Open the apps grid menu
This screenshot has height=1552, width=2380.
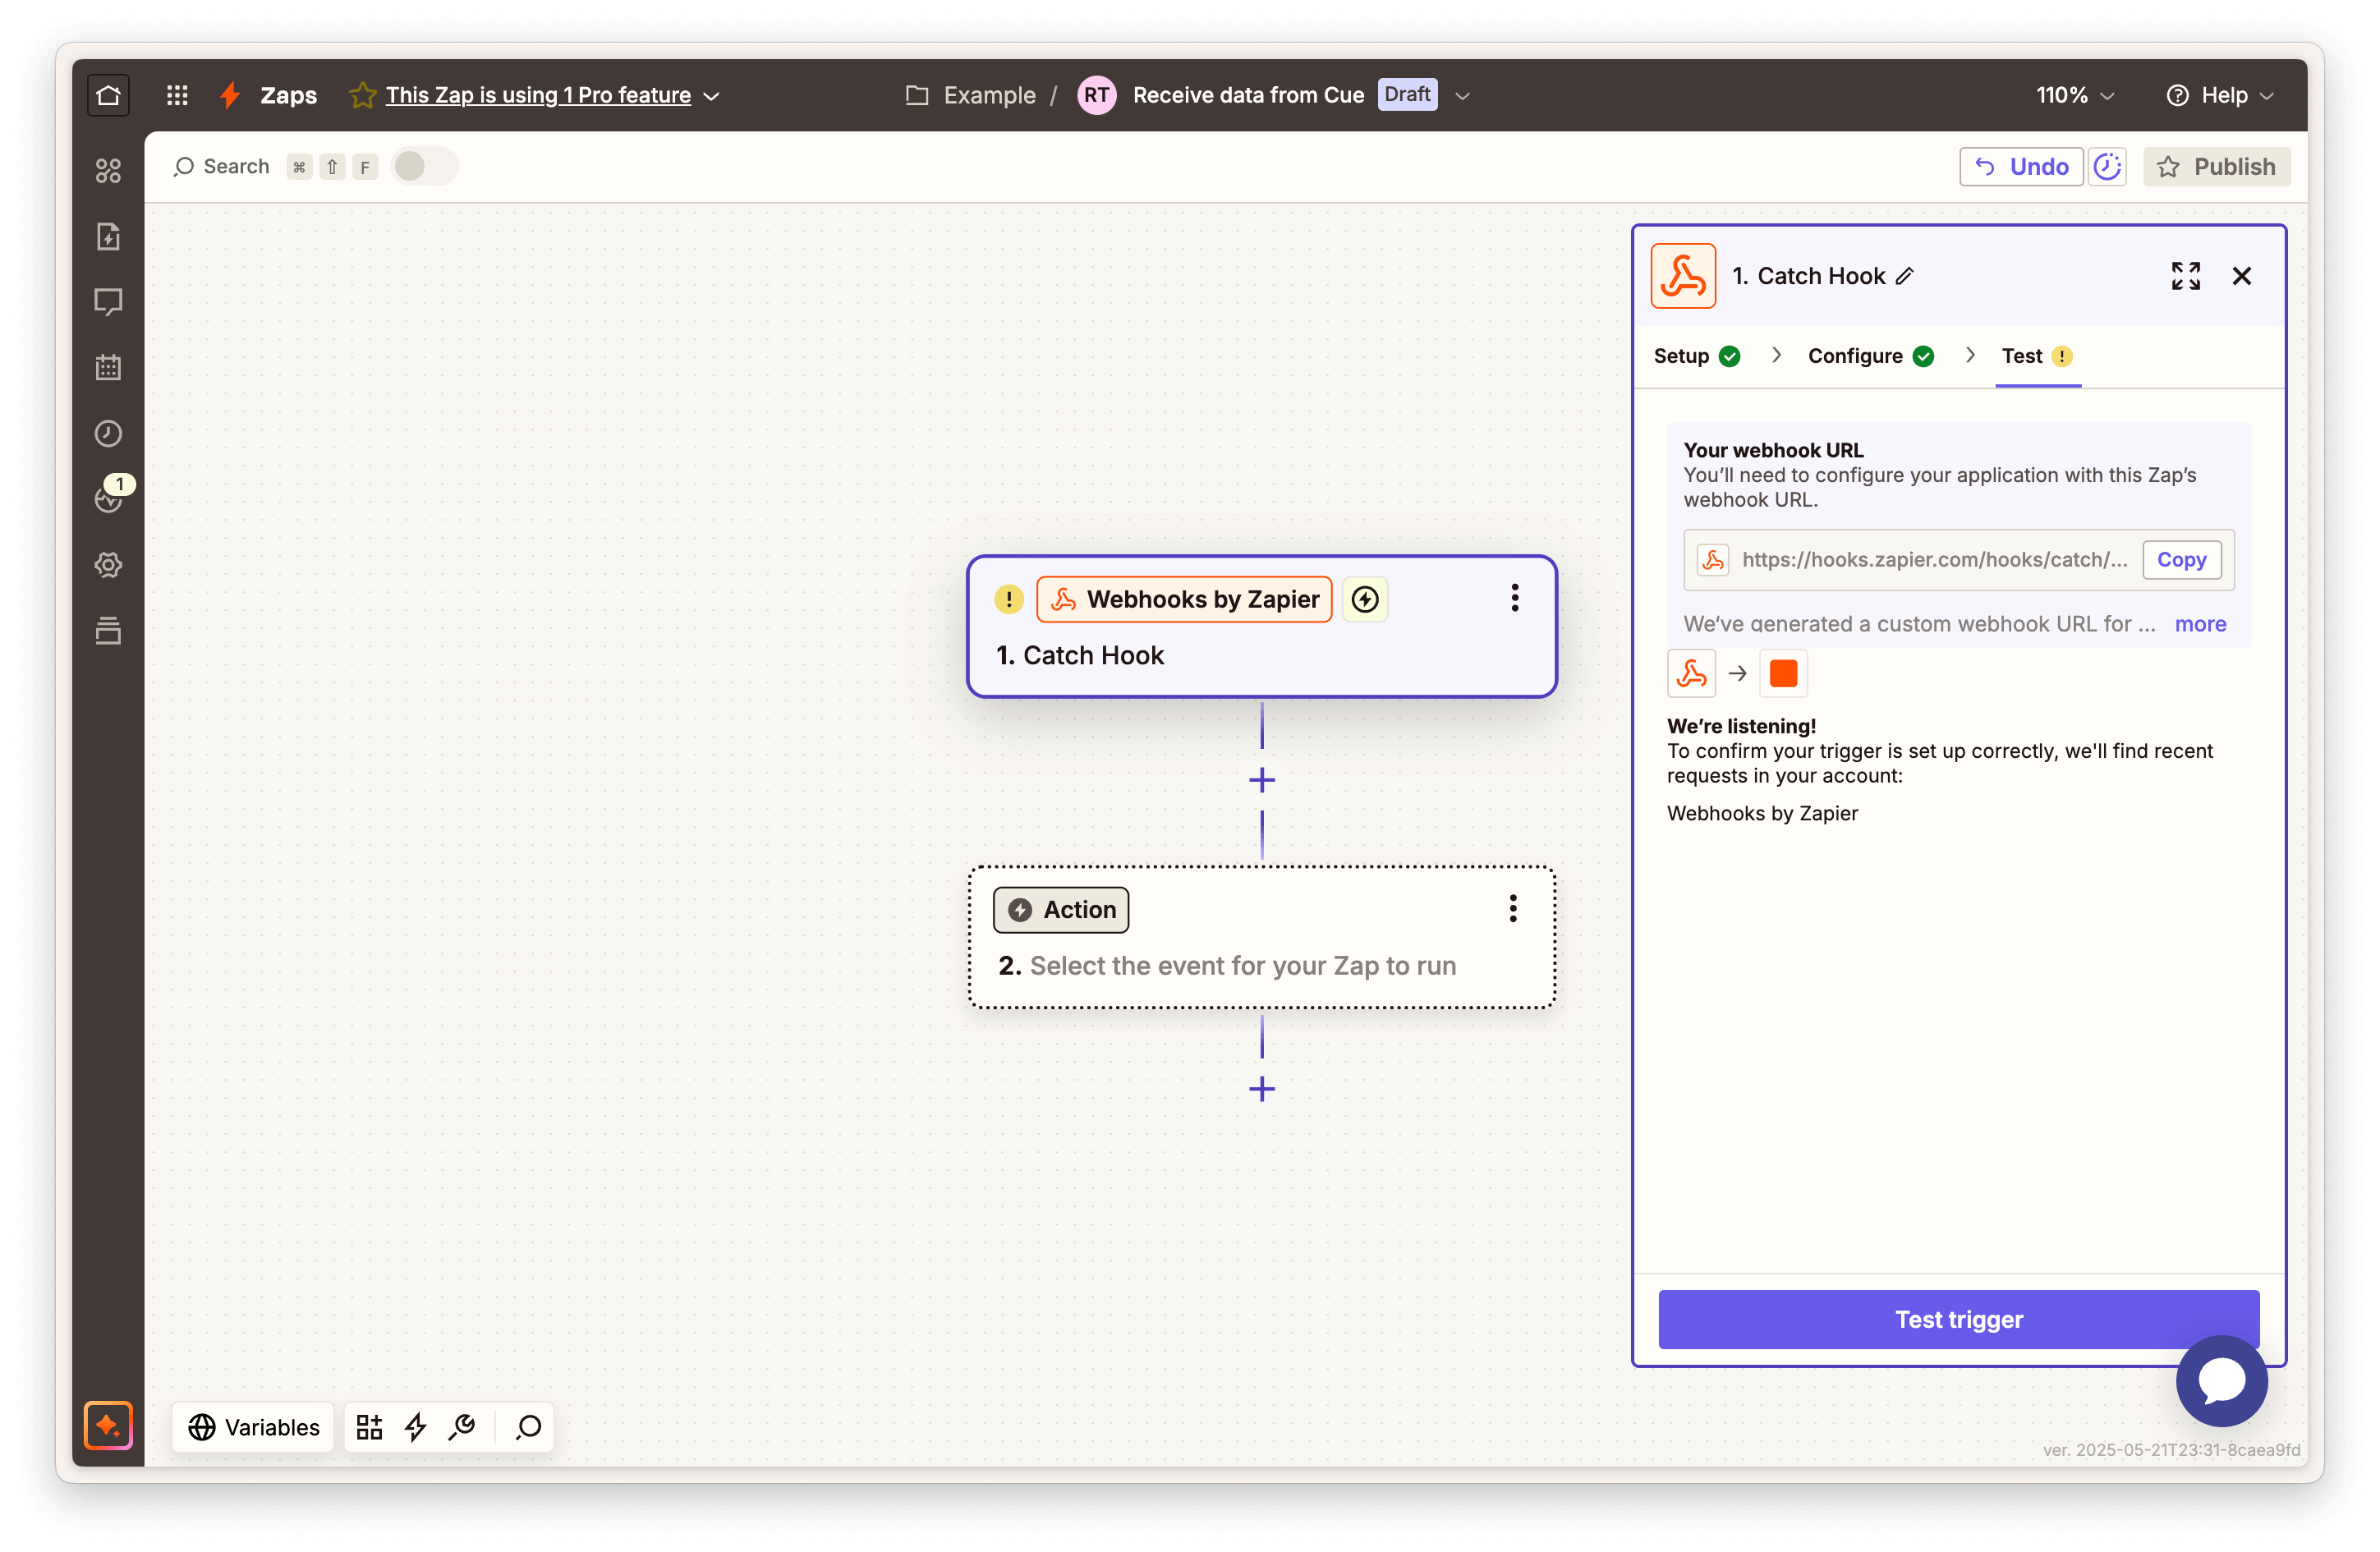point(177,95)
